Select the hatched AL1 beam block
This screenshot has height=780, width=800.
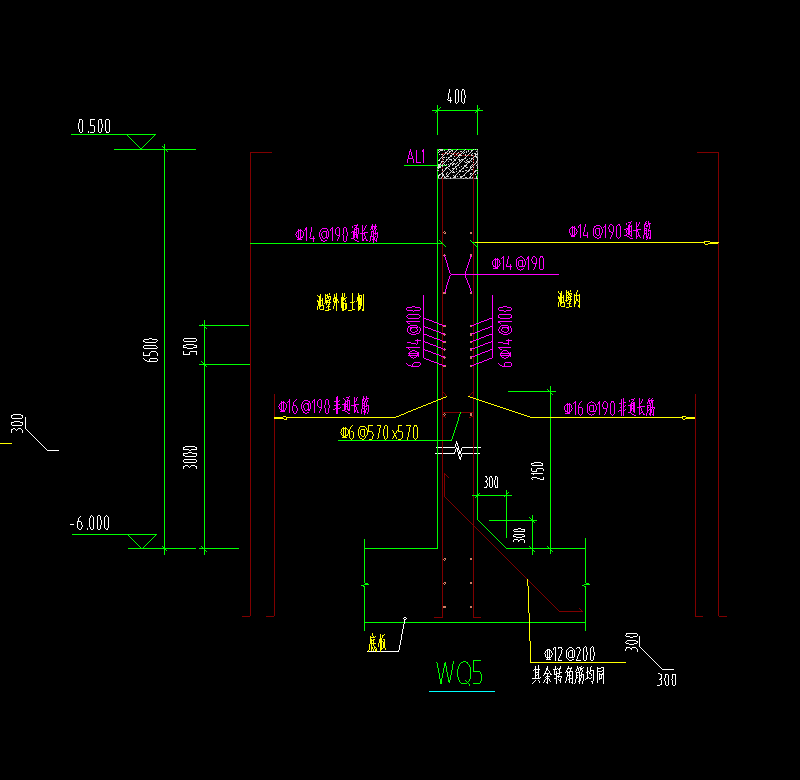point(458,164)
